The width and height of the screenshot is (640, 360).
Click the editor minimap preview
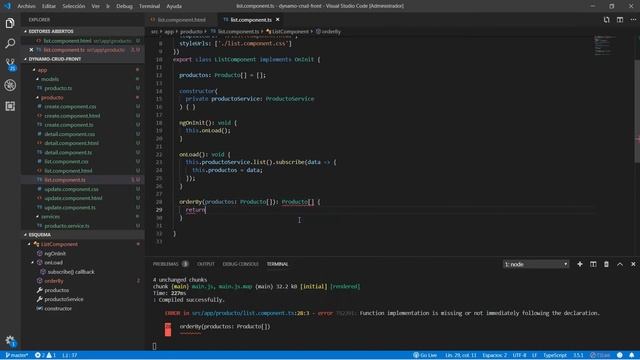[604, 45]
